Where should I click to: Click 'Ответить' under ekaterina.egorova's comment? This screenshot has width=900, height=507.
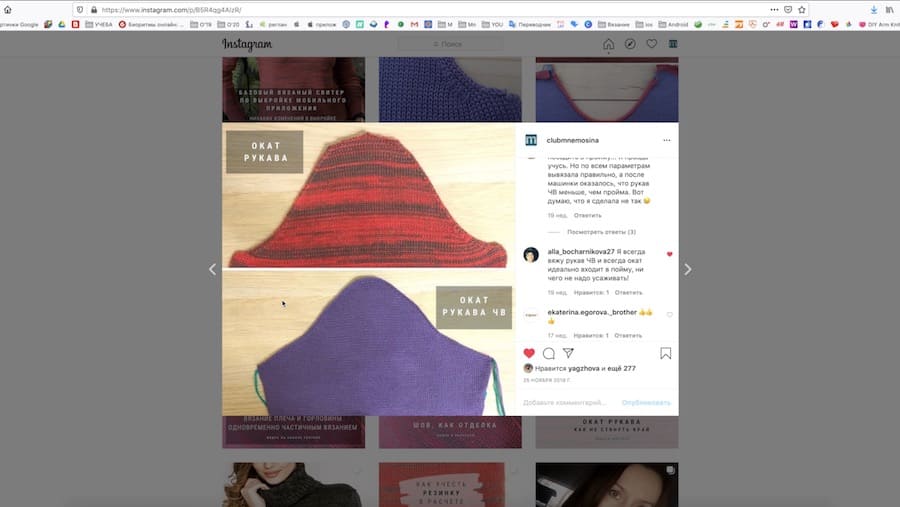pyautogui.click(x=628, y=335)
